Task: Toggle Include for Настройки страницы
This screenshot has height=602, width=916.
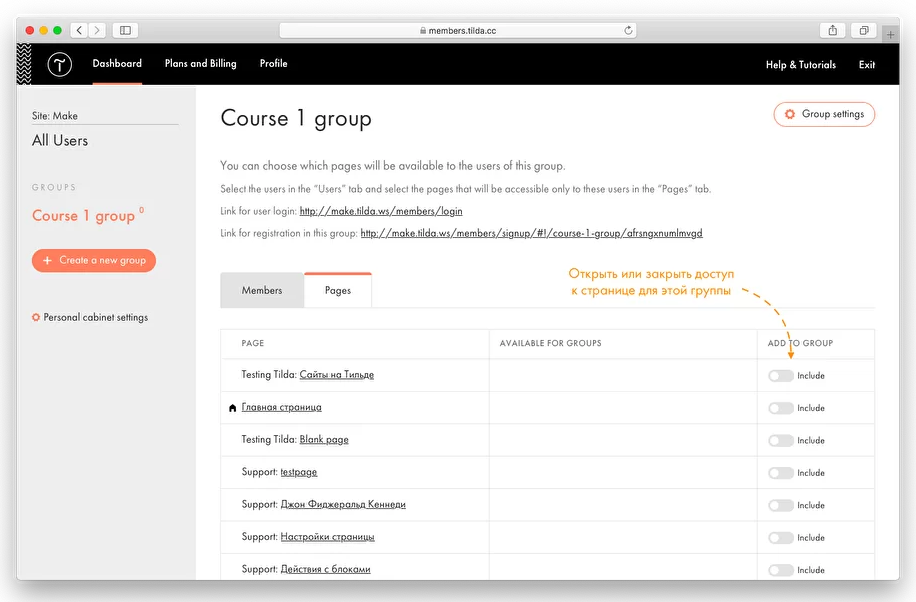Action: point(781,538)
